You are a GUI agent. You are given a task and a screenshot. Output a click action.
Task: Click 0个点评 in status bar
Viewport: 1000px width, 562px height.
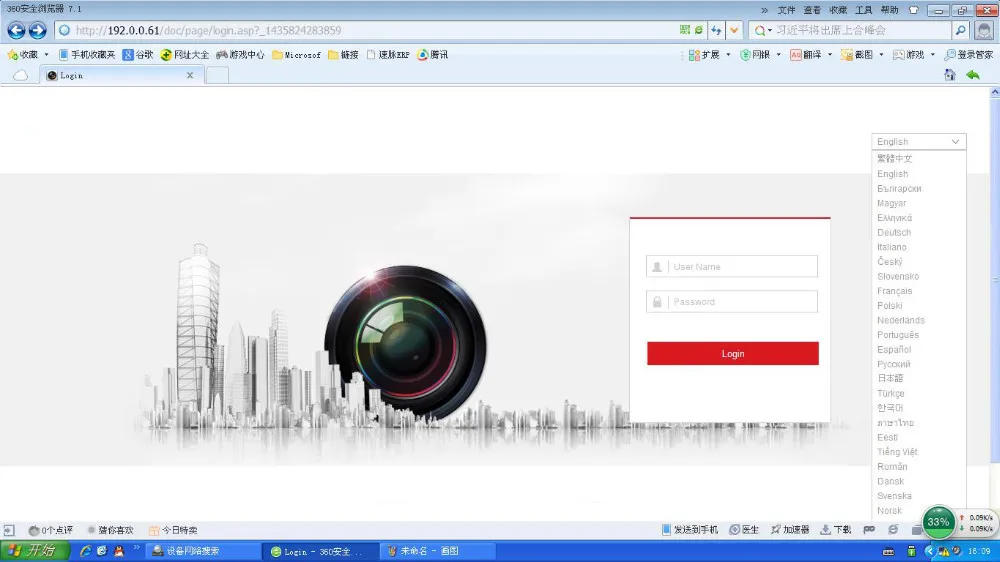50,530
